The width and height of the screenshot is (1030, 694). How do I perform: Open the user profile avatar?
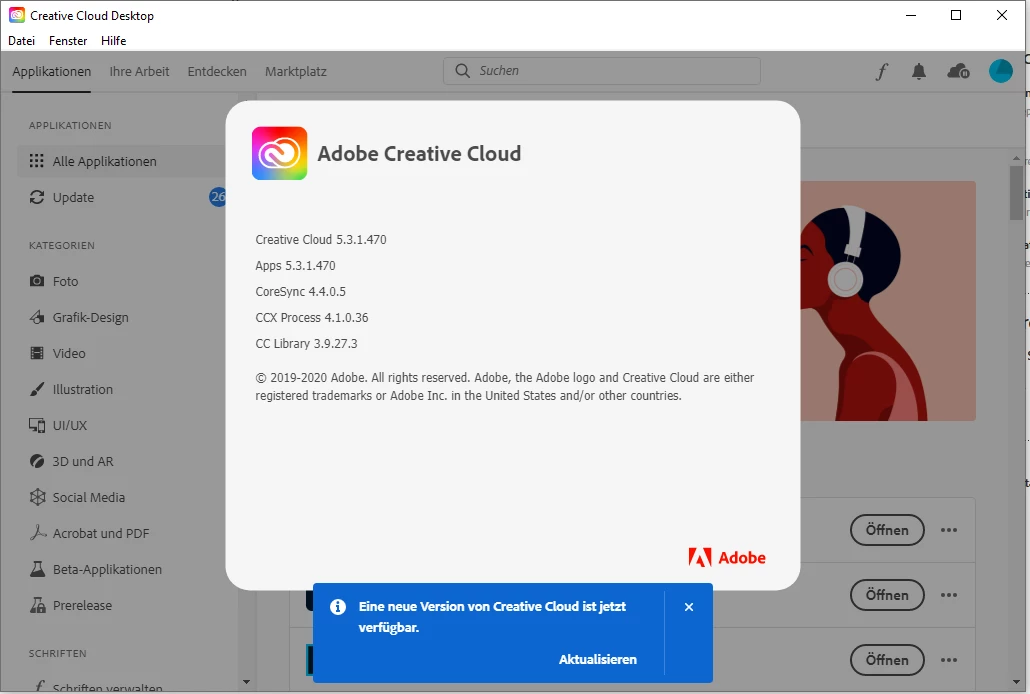1001,71
